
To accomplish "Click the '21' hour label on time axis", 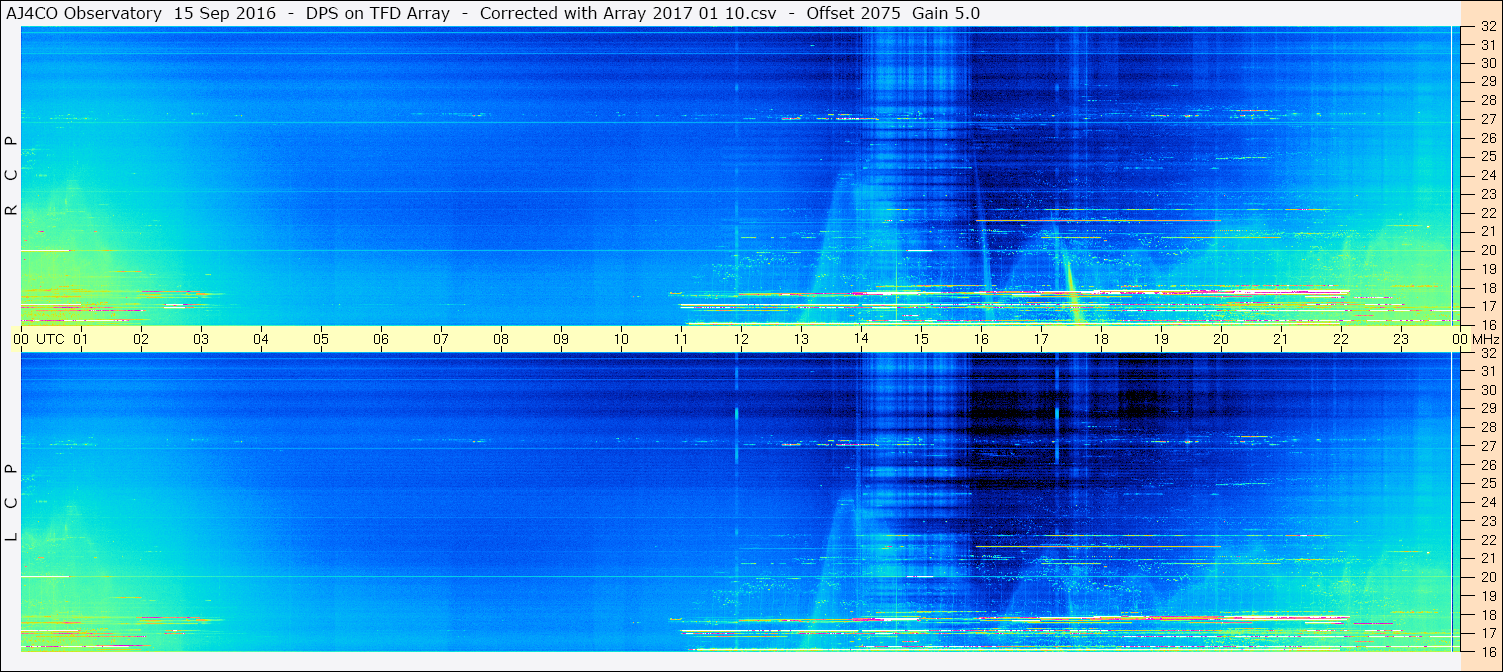I will click(1281, 339).
